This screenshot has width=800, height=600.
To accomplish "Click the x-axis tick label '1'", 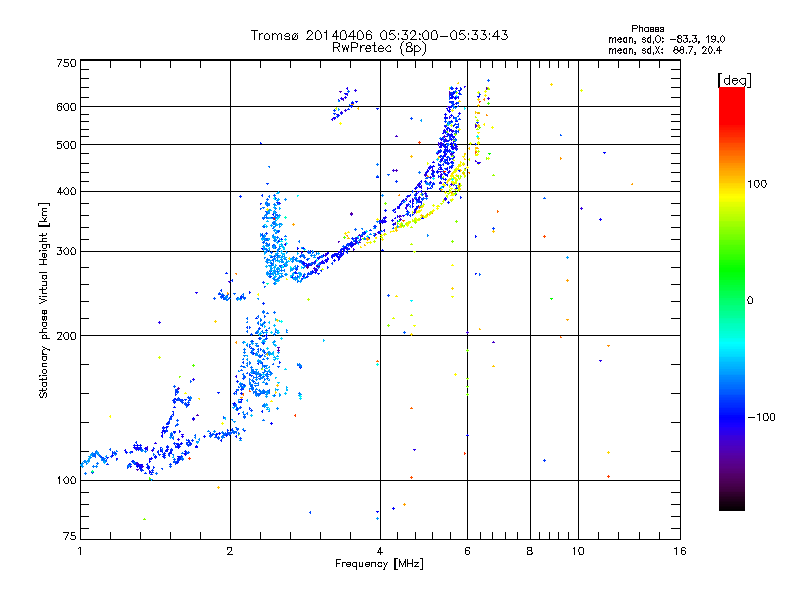I will [80, 551].
